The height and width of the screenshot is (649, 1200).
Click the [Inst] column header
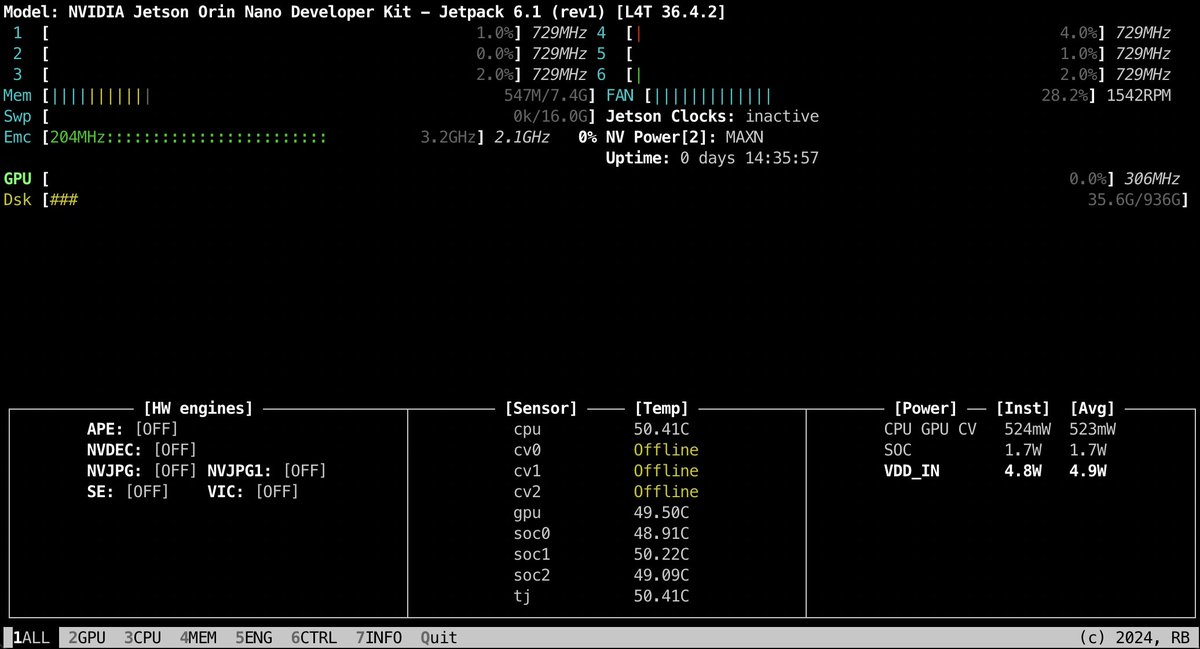coord(1023,408)
